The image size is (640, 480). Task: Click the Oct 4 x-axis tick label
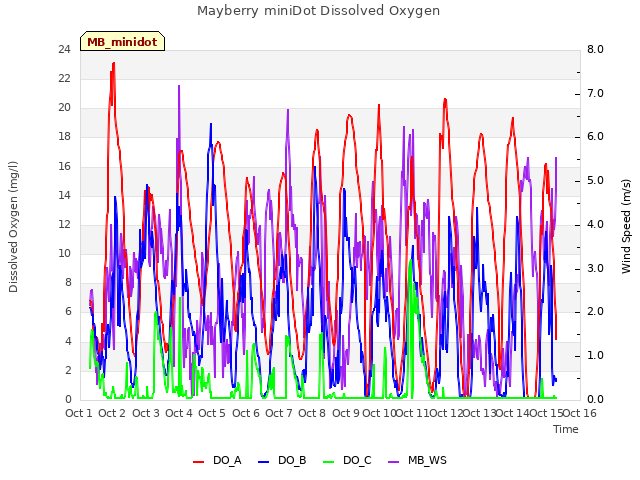(x=179, y=413)
